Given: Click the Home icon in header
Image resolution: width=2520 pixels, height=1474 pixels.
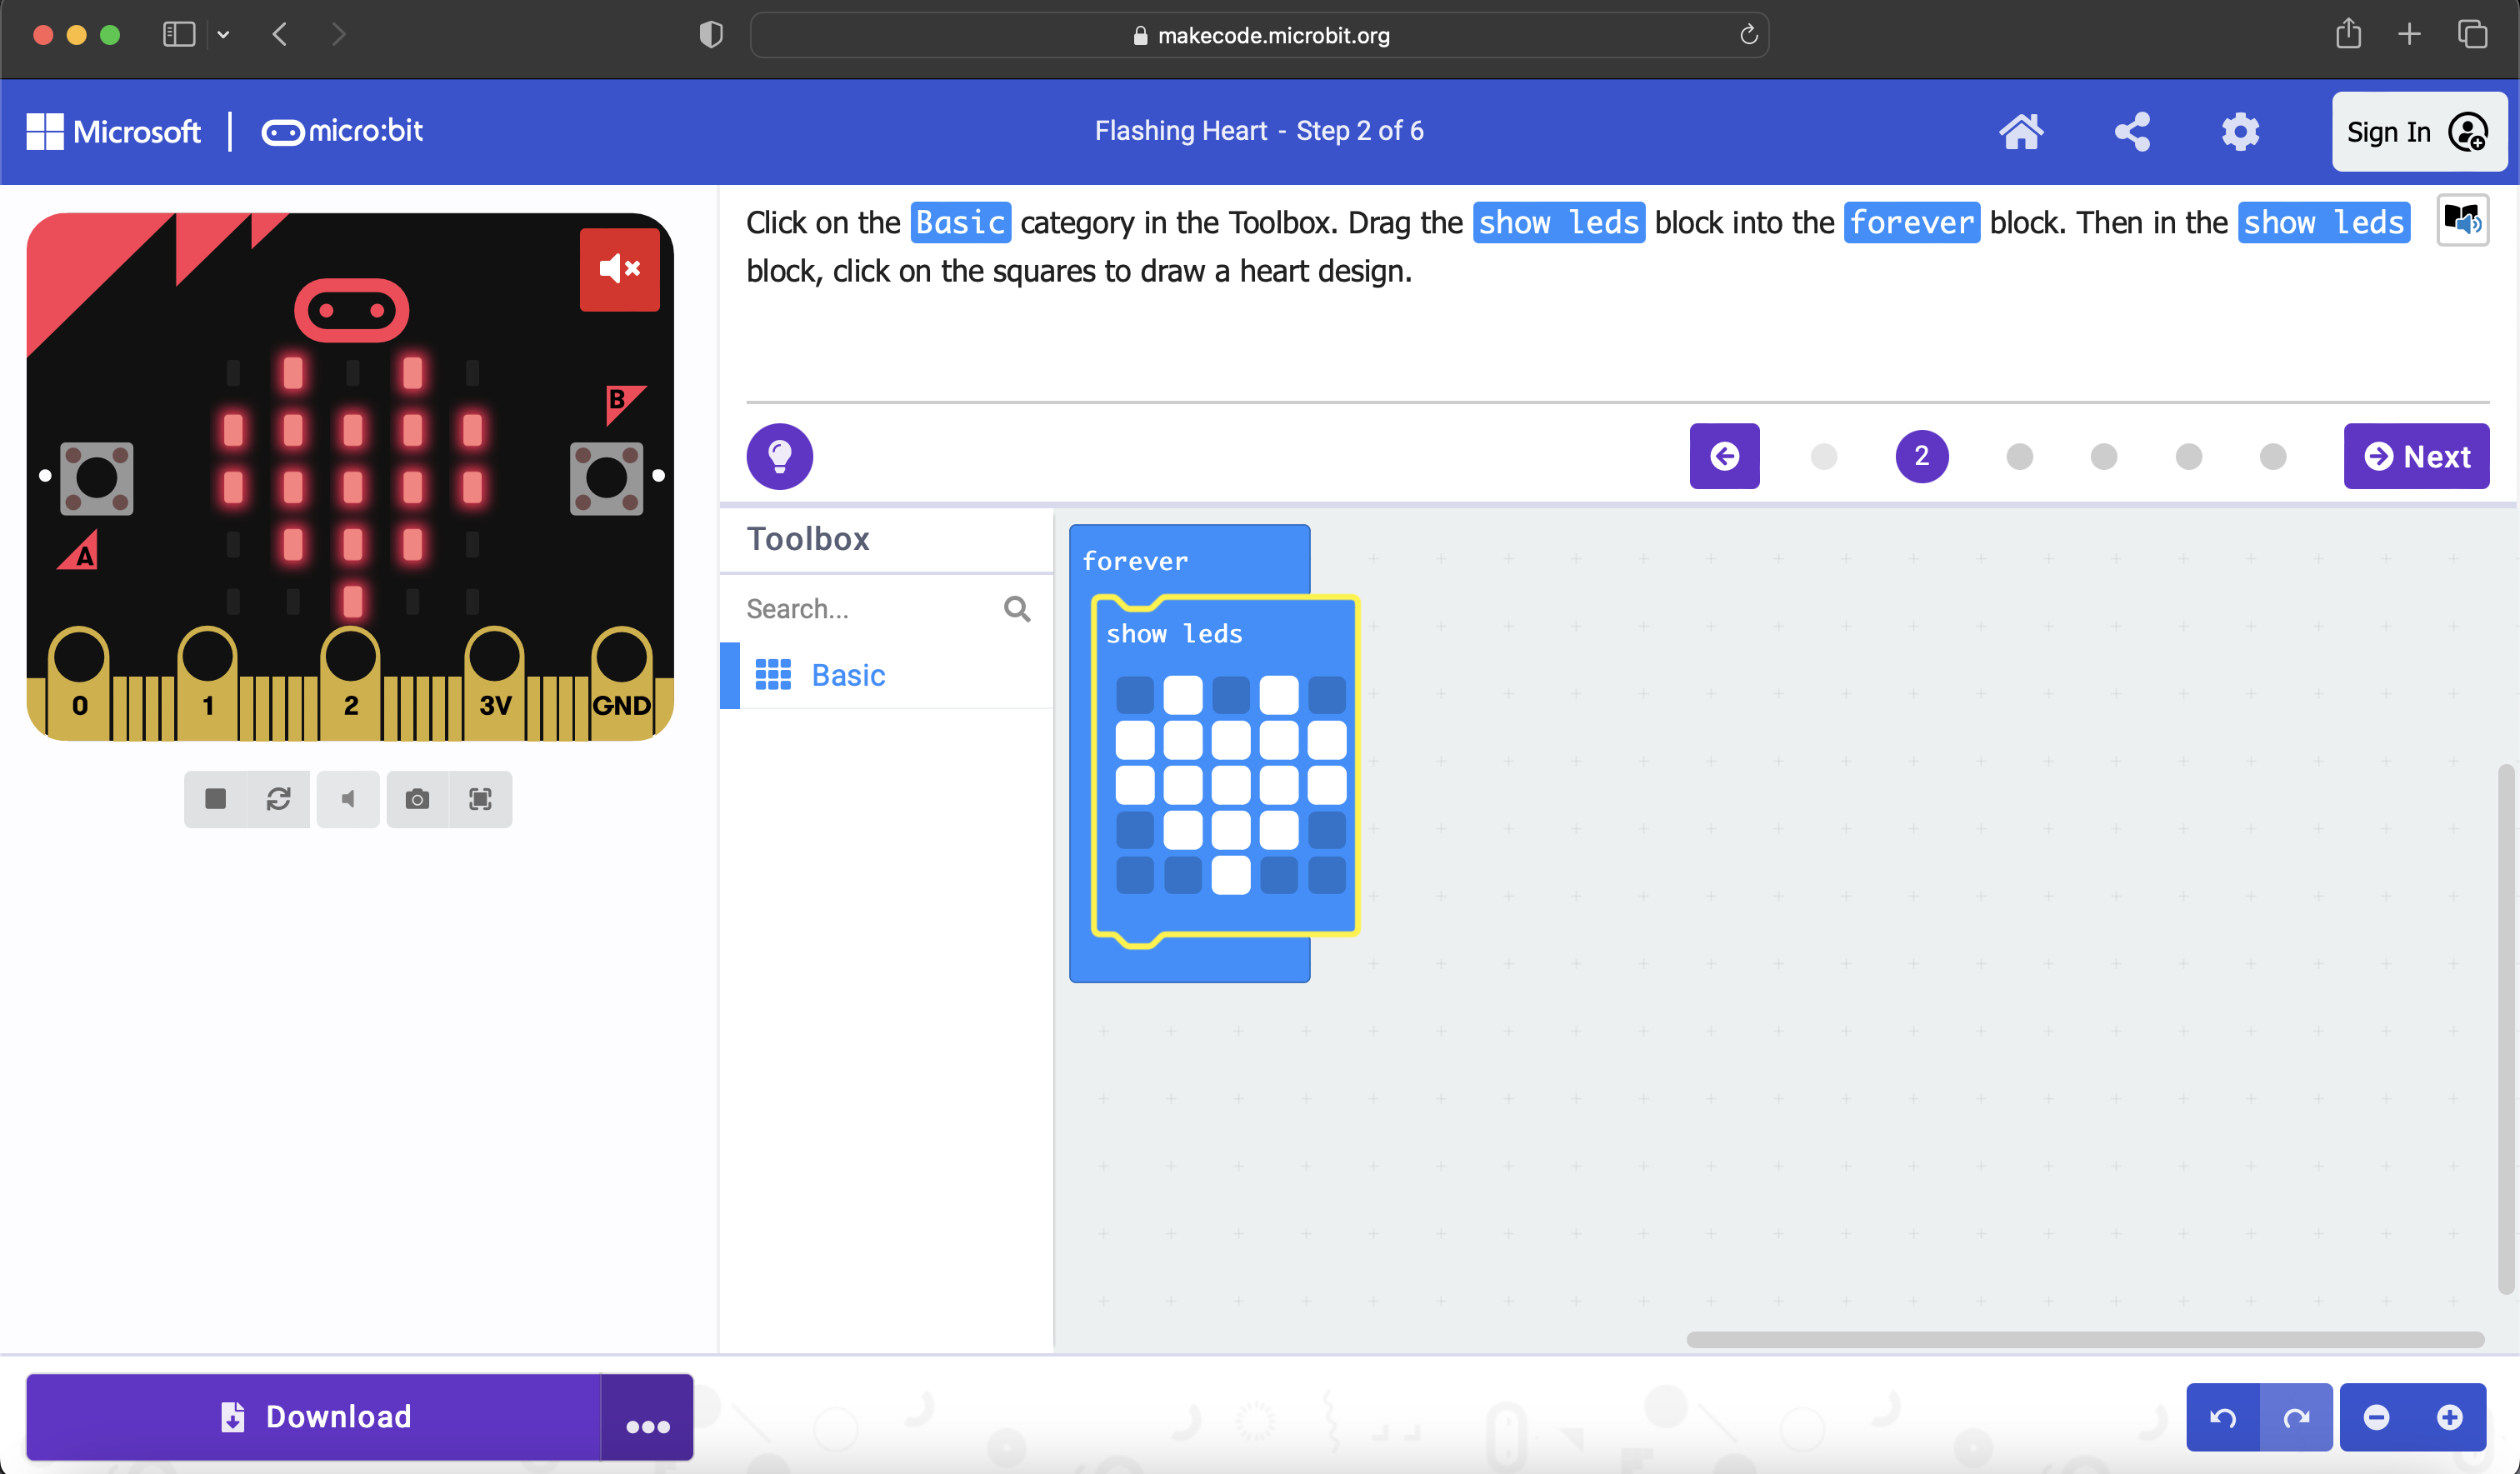Looking at the screenshot, I should (2020, 132).
